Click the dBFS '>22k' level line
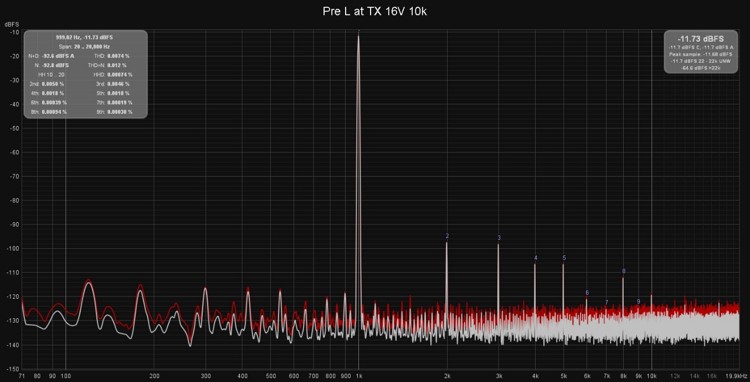Screen dimensions: 750x382 pos(700,68)
